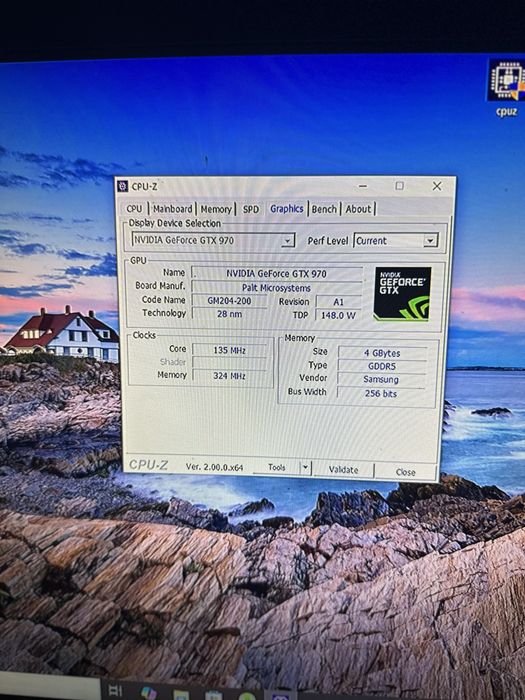Click the Validate button
The width and height of the screenshot is (525, 700).
343,469
